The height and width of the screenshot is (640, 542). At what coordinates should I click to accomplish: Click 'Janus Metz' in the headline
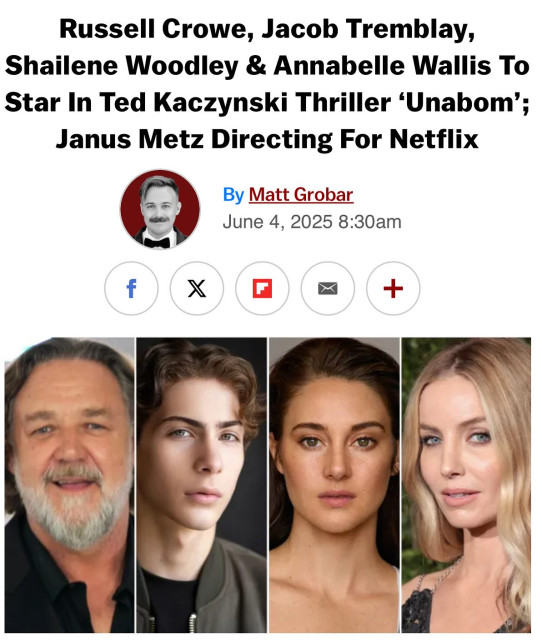pos(130,139)
